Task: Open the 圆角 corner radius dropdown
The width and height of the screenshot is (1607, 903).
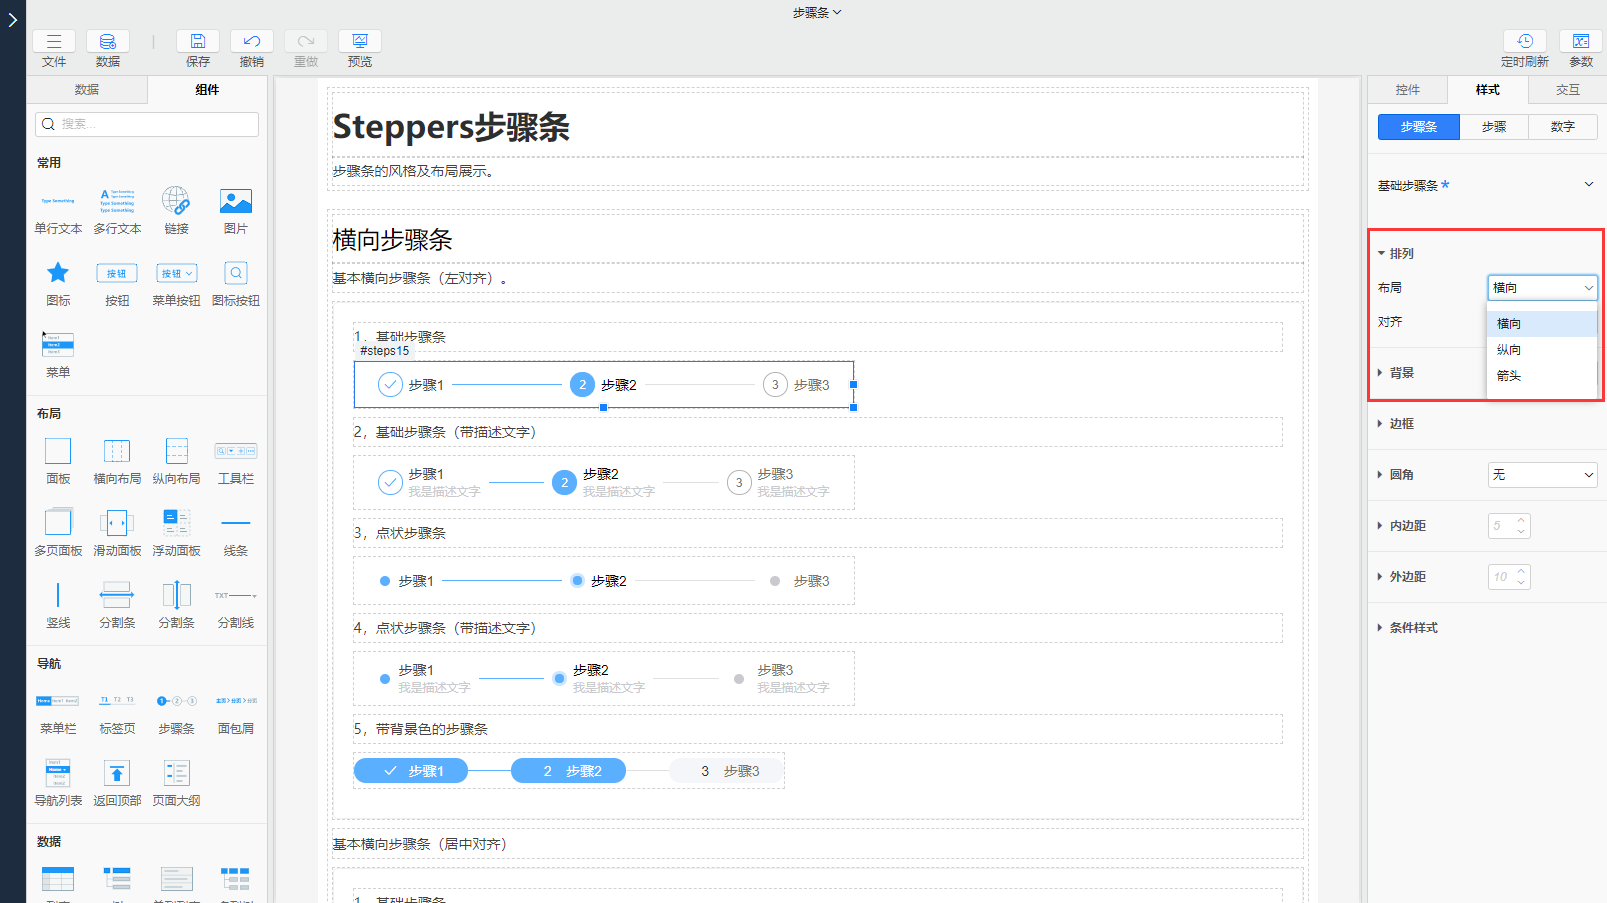Action: tap(1542, 475)
